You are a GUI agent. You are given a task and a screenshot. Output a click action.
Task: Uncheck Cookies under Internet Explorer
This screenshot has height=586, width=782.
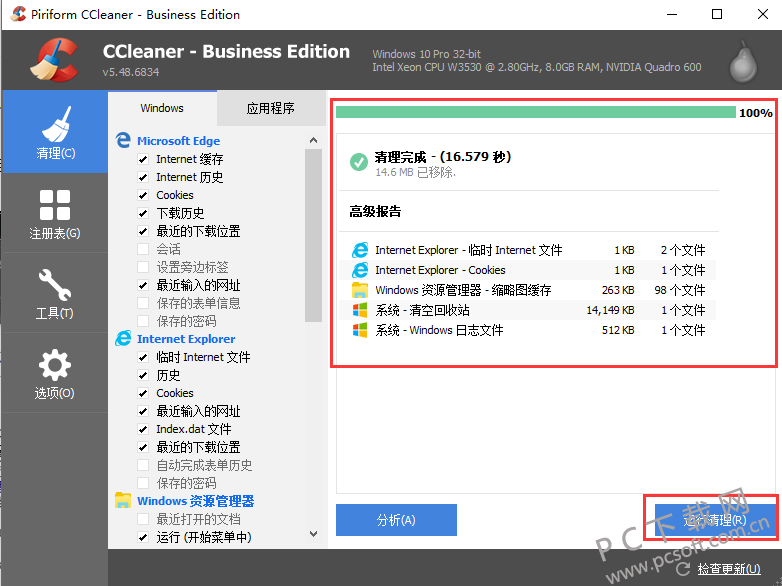[143, 393]
